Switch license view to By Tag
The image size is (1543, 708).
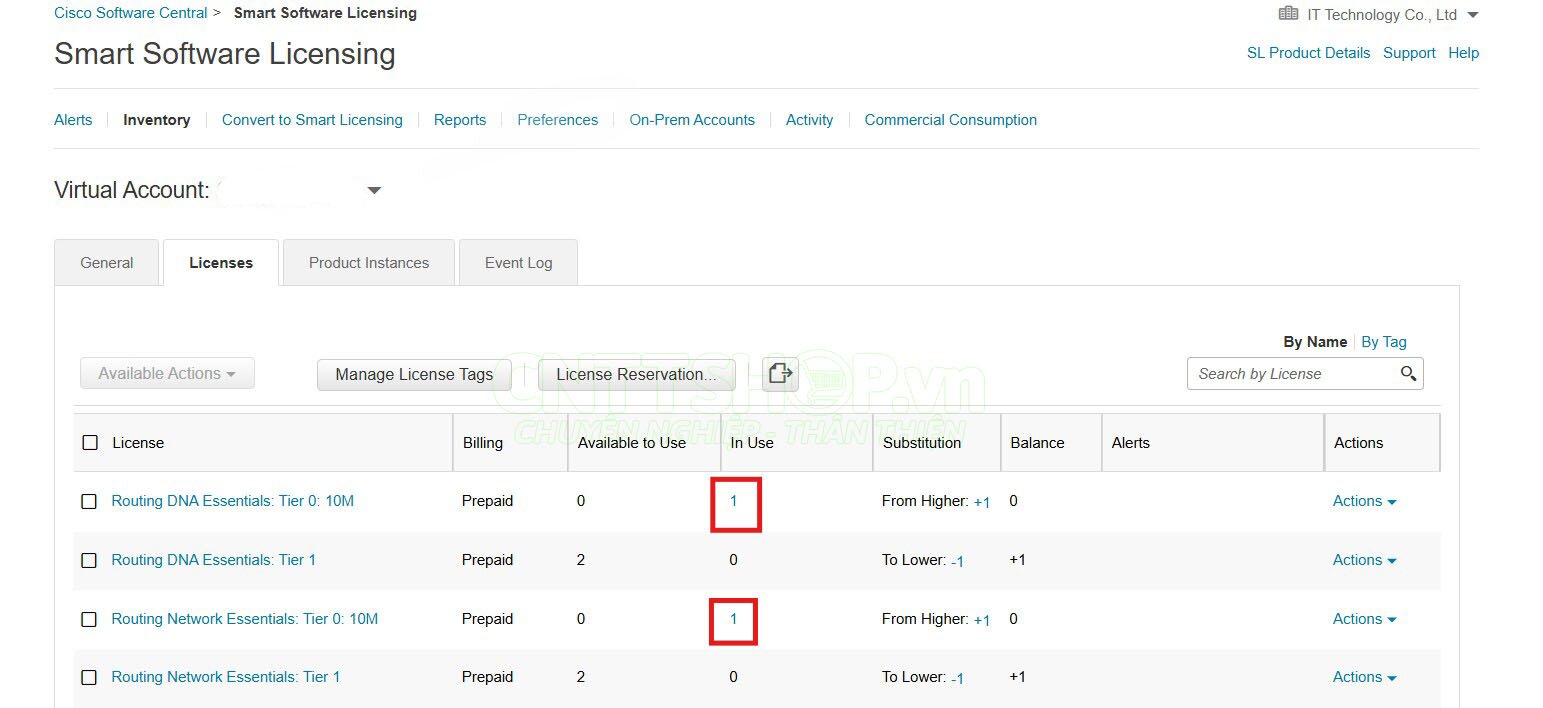[x=1383, y=342]
